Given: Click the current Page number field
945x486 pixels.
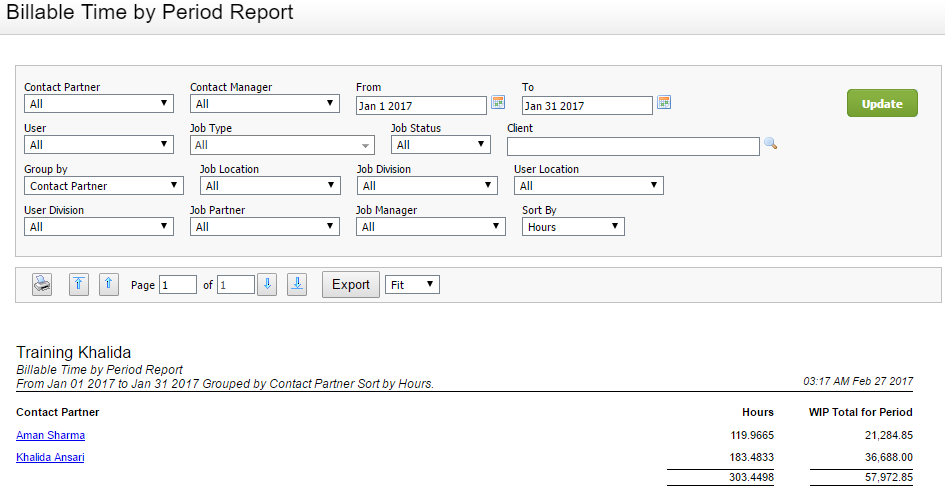Looking at the screenshot, I should pyautogui.click(x=178, y=285).
